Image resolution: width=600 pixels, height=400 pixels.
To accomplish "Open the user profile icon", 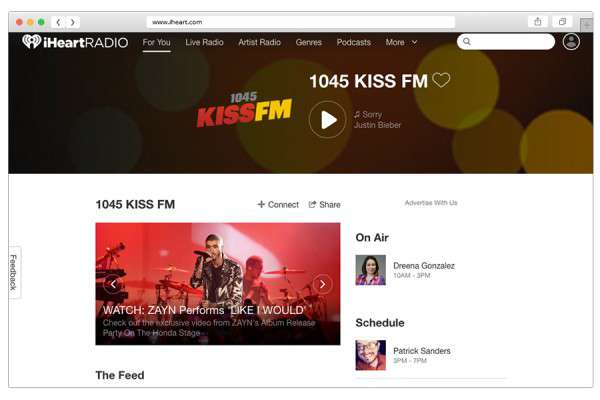I will [x=571, y=42].
